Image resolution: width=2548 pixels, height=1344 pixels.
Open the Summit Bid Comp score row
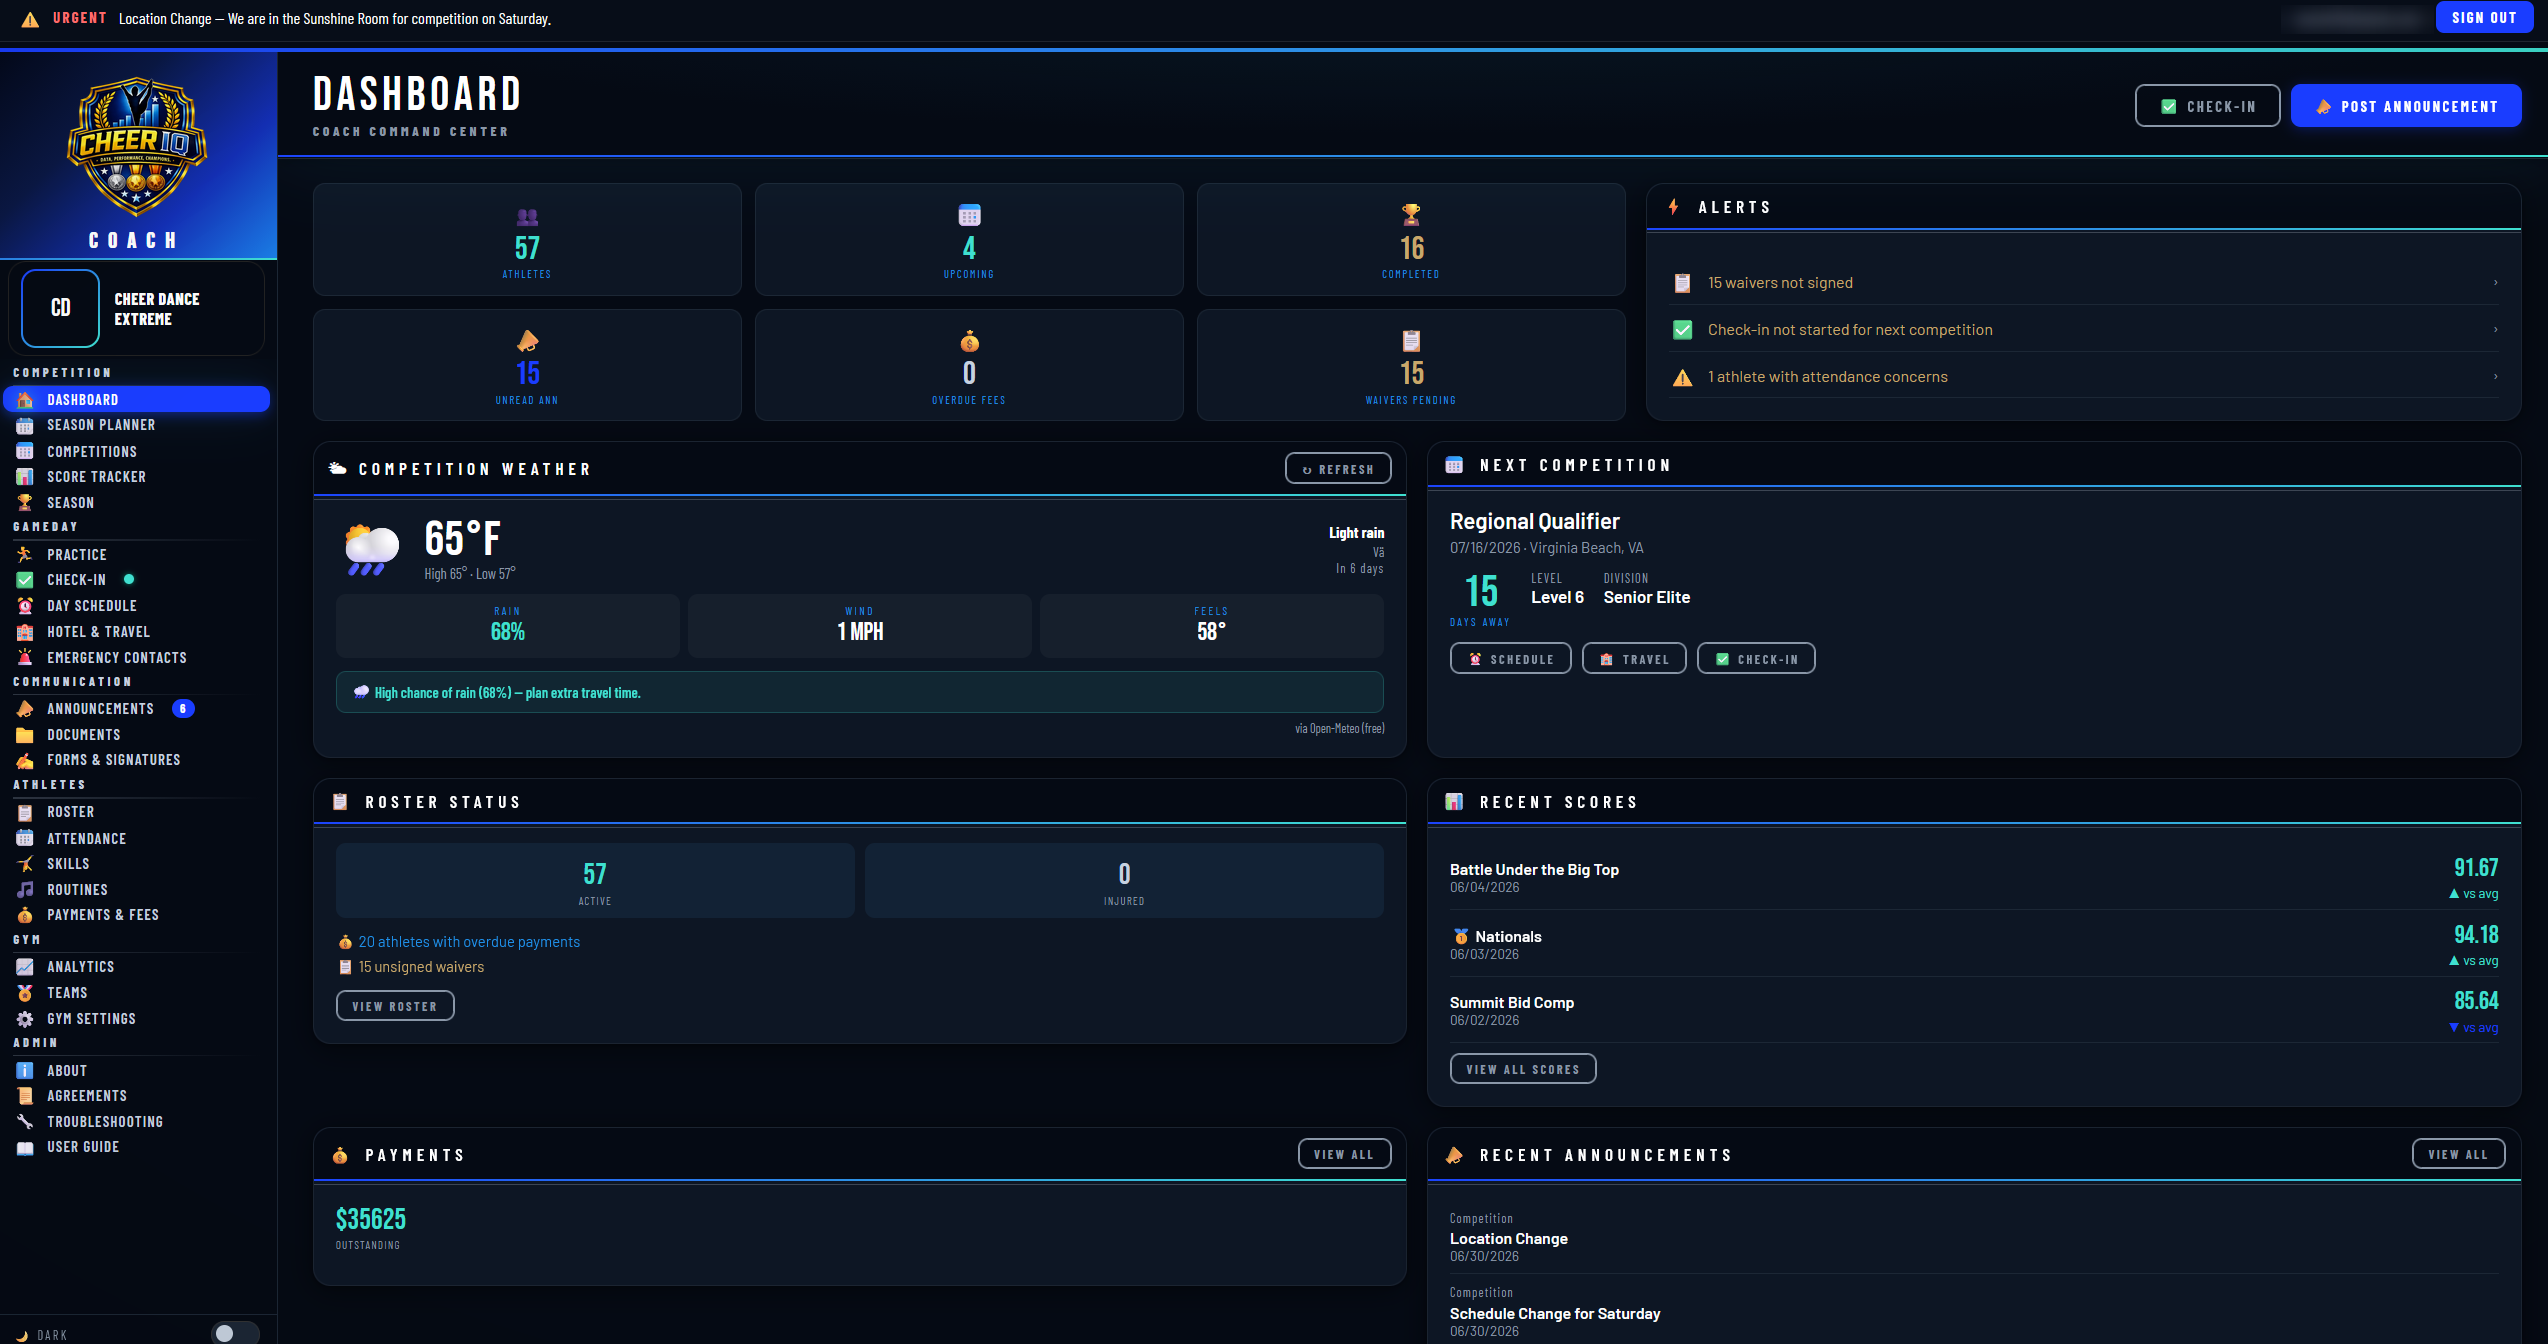click(1974, 1011)
